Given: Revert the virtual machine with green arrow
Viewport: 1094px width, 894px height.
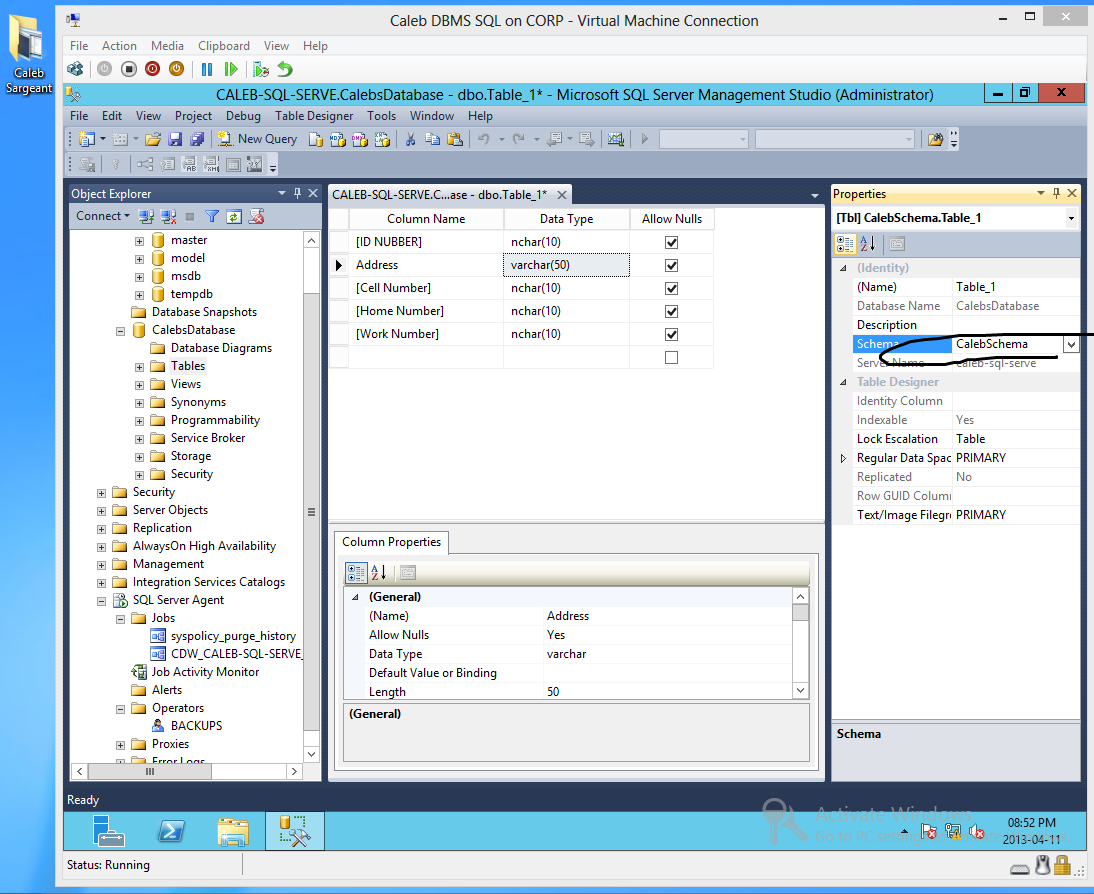Looking at the screenshot, I should 285,69.
